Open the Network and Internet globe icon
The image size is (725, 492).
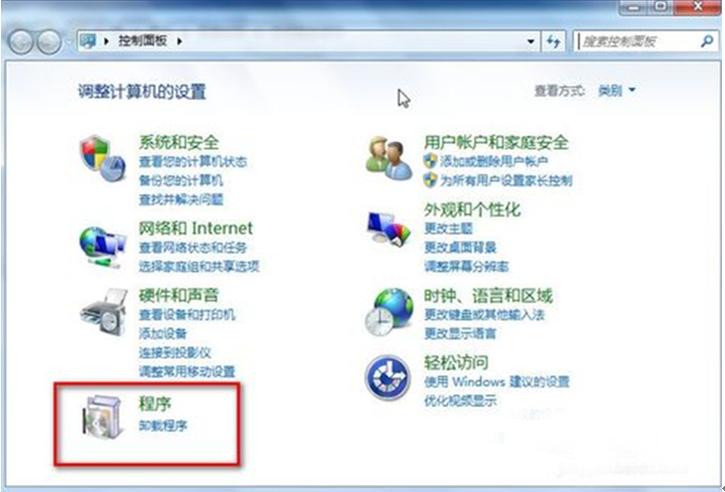(103, 246)
